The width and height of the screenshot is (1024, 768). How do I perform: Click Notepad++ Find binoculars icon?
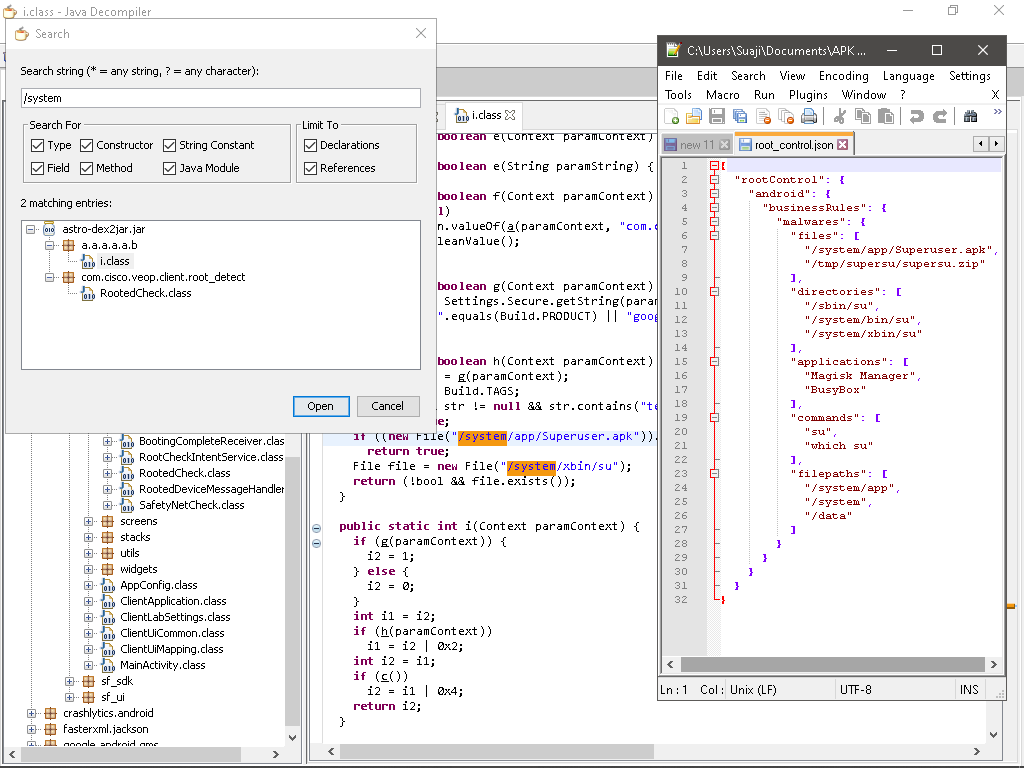click(970, 117)
